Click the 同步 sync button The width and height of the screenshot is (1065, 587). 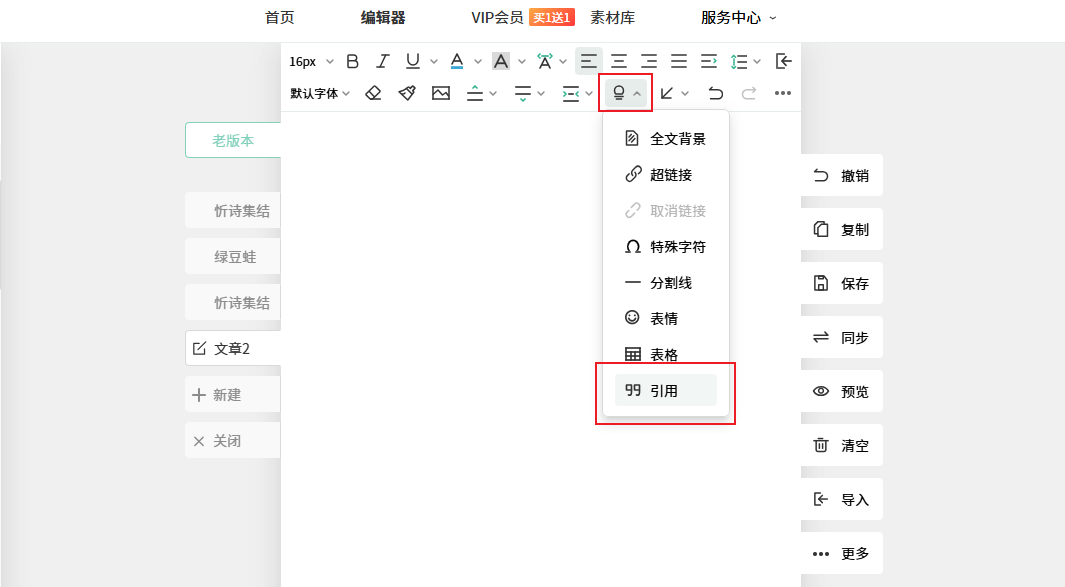pyautogui.click(x=842, y=337)
